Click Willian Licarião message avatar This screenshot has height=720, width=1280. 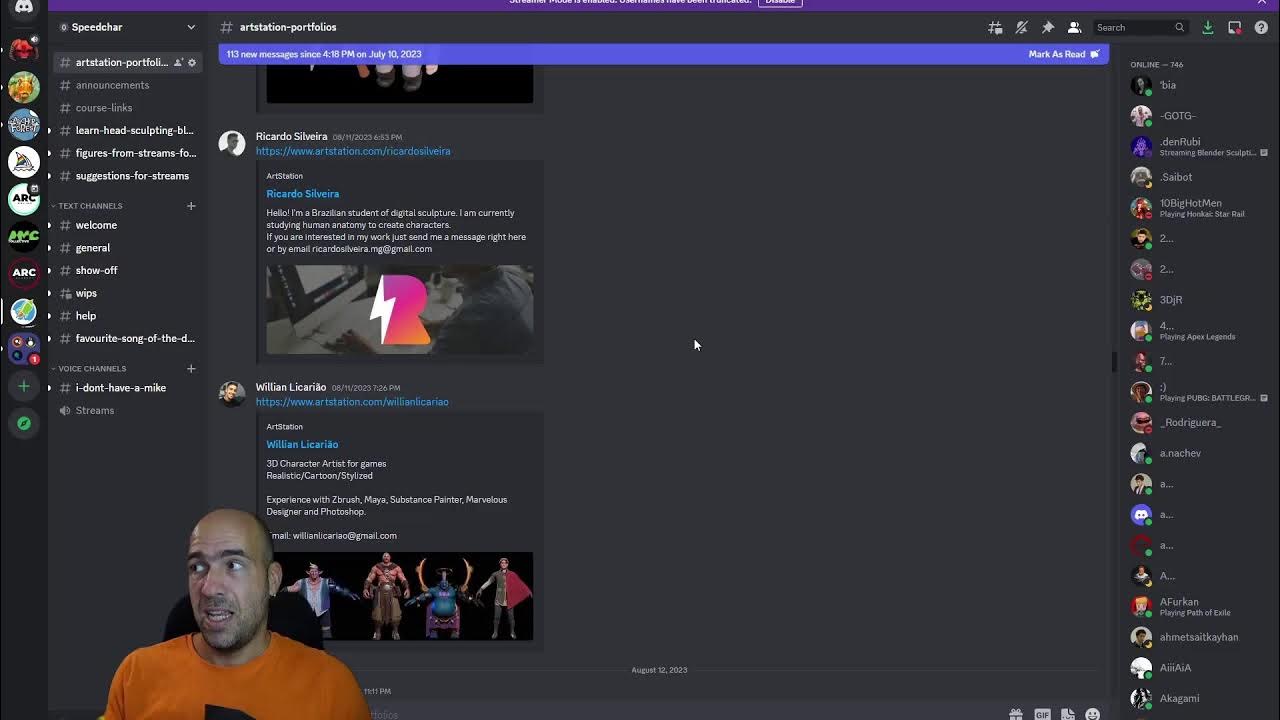[x=232, y=394]
